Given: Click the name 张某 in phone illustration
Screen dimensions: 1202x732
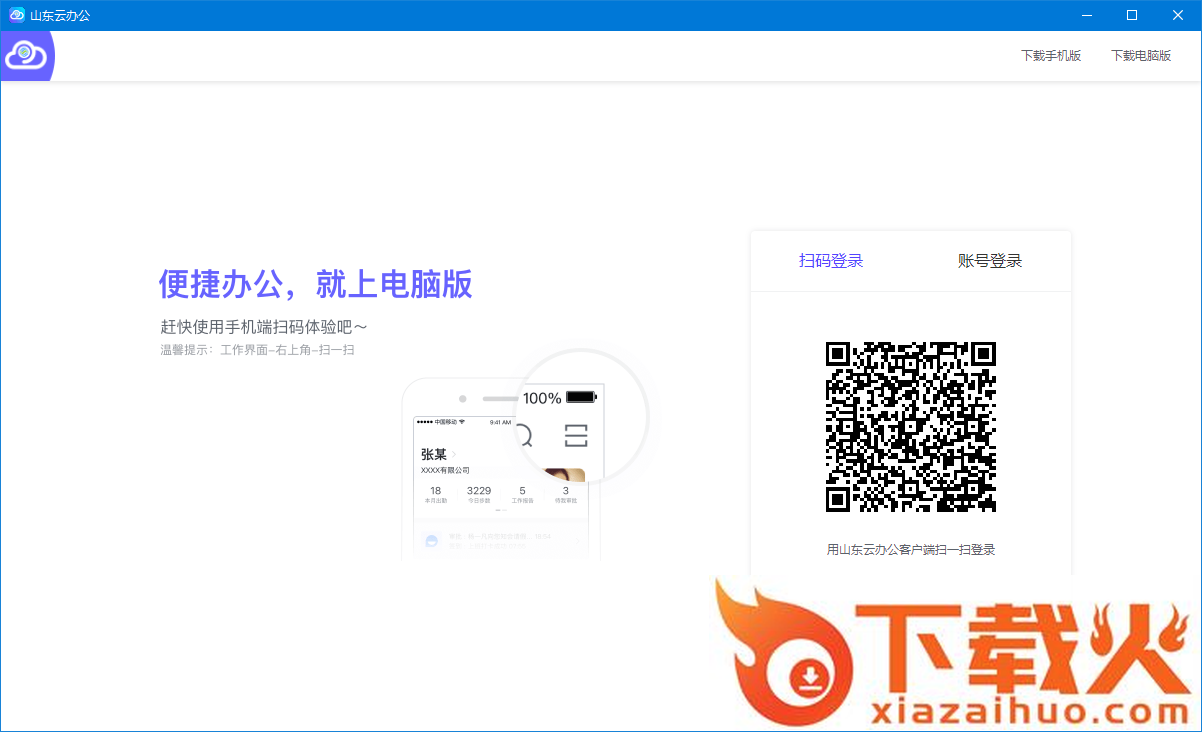Looking at the screenshot, I should [434, 454].
